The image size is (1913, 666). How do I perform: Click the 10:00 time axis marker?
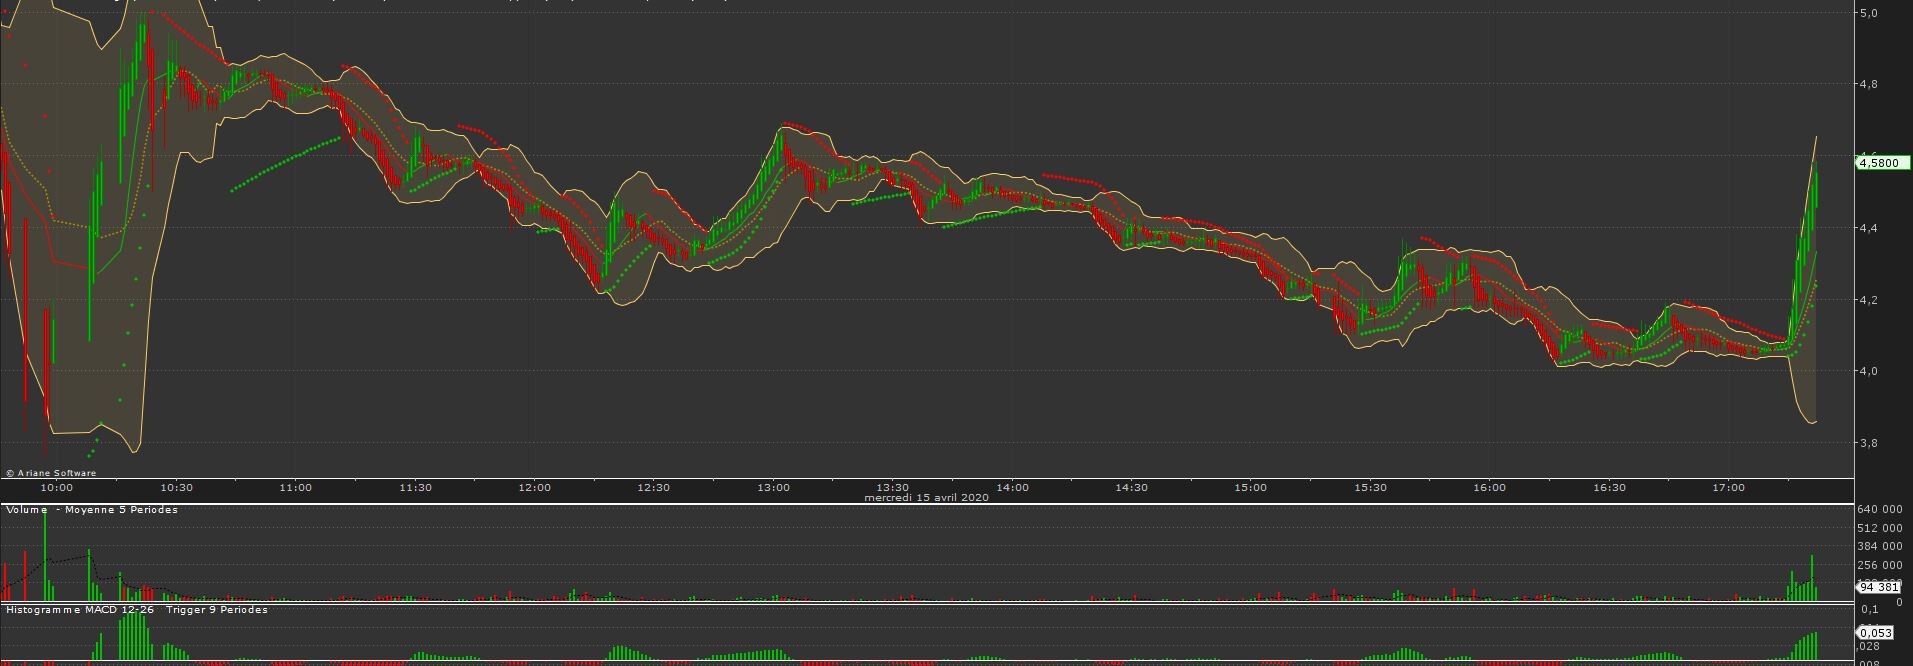pos(56,488)
